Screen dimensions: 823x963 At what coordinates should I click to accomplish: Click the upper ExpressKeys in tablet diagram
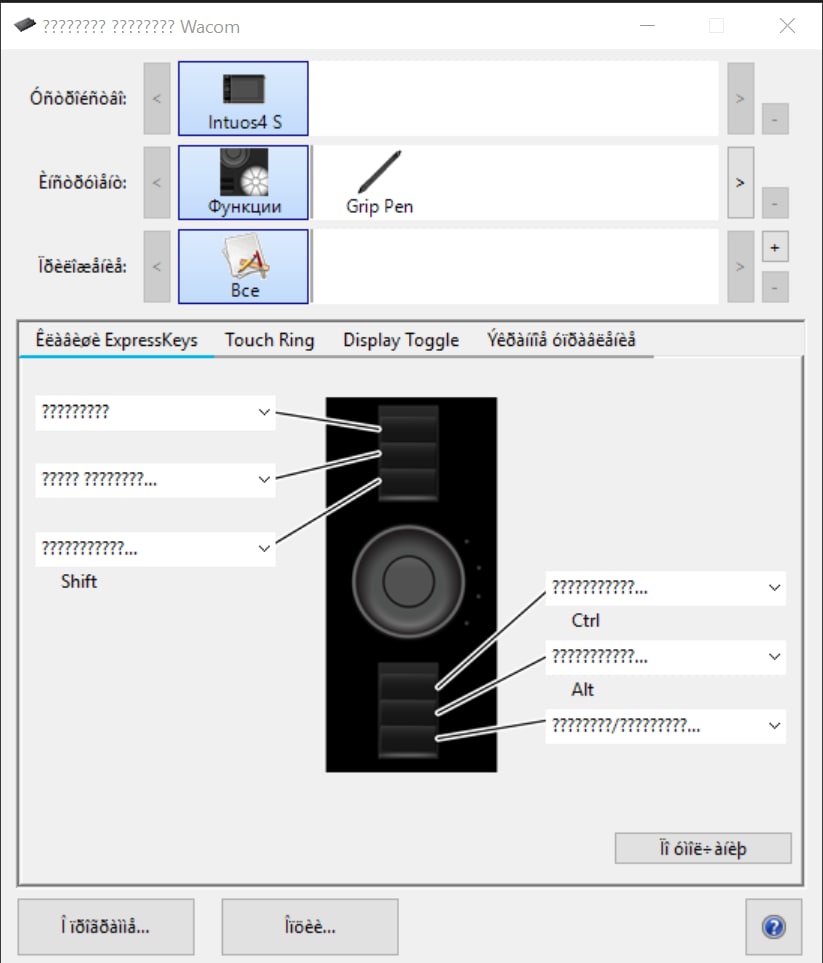click(408, 453)
